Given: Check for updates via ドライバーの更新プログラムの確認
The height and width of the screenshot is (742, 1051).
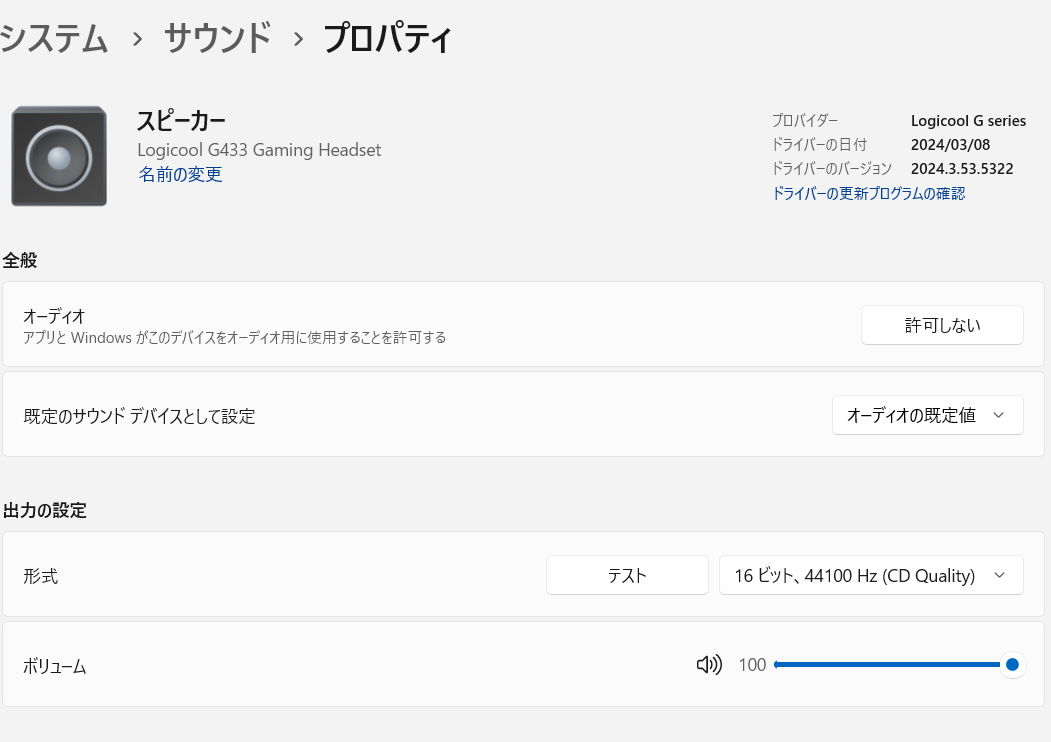Looking at the screenshot, I should [868, 194].
